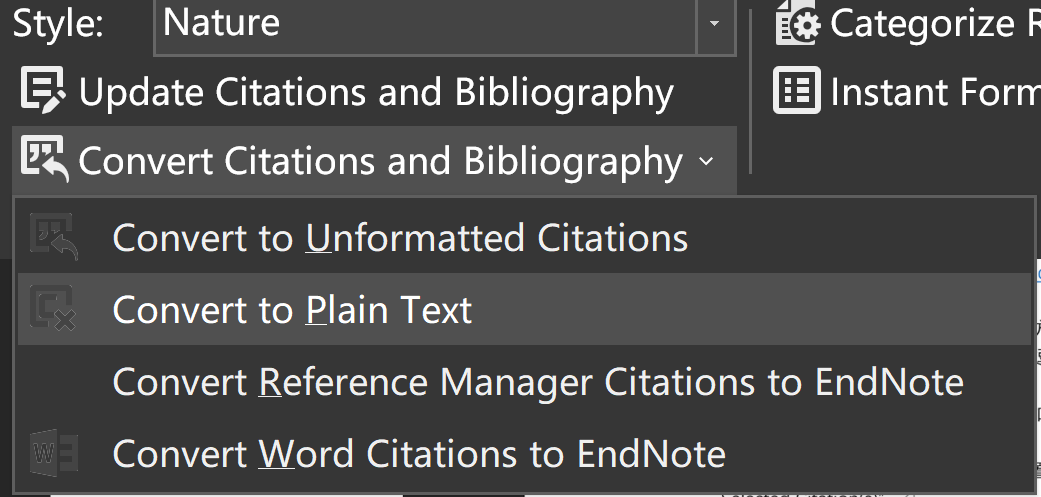Click the Categorize References gear icon

pyautogui.click(x=799, y=23)
